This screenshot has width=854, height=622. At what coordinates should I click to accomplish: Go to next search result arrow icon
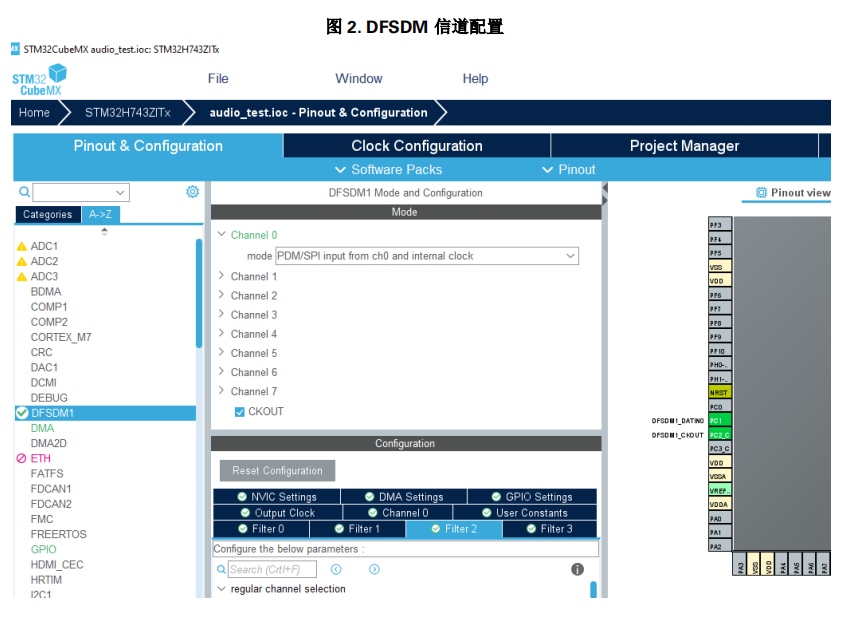(374, 569)
